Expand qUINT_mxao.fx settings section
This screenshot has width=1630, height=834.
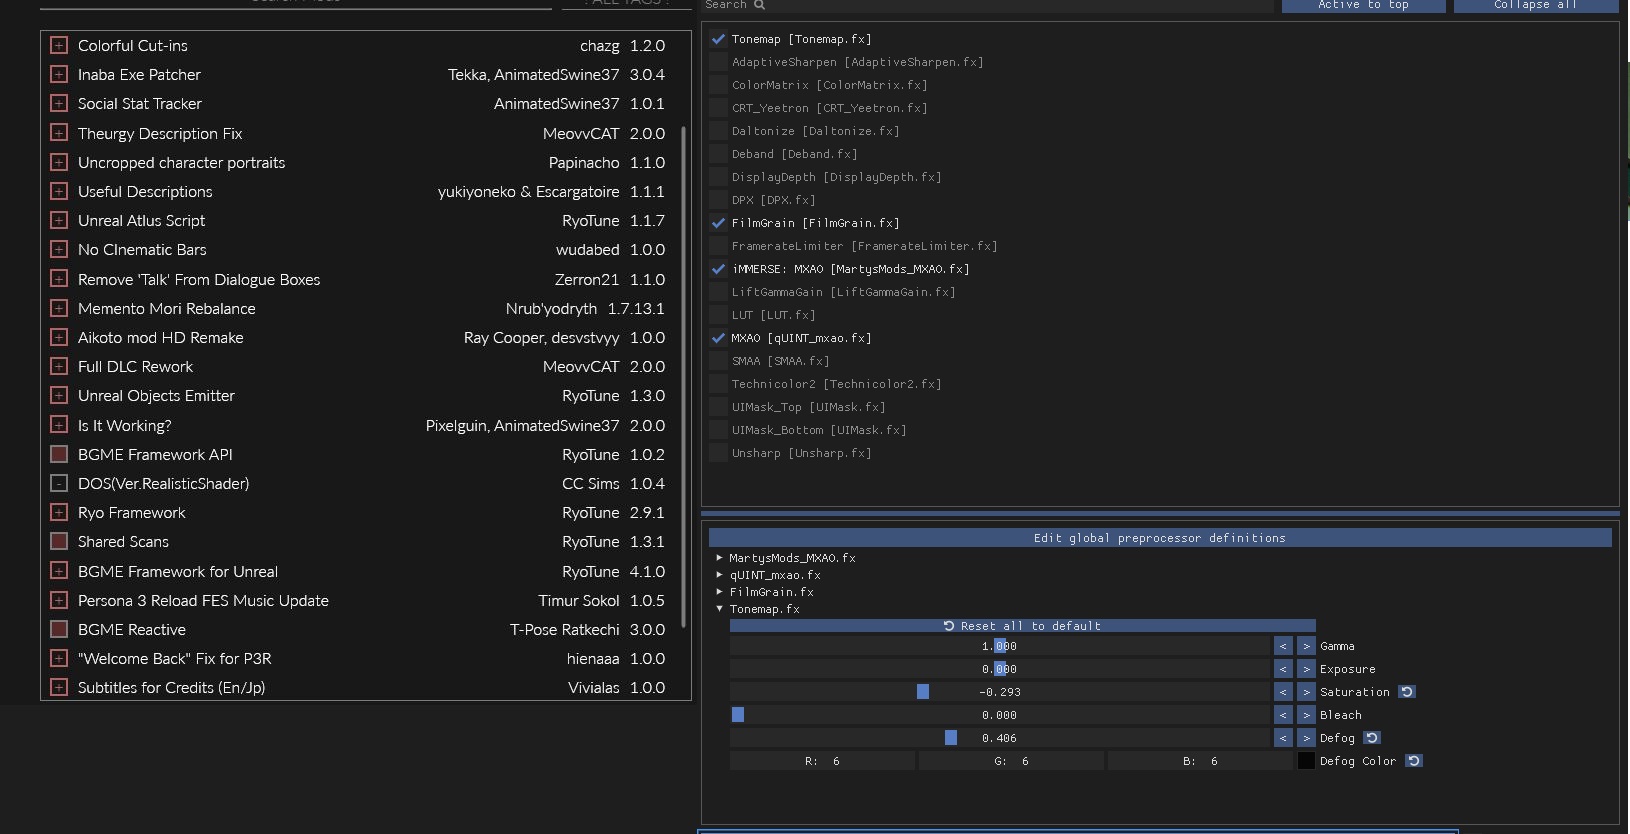tap(719, 575)
